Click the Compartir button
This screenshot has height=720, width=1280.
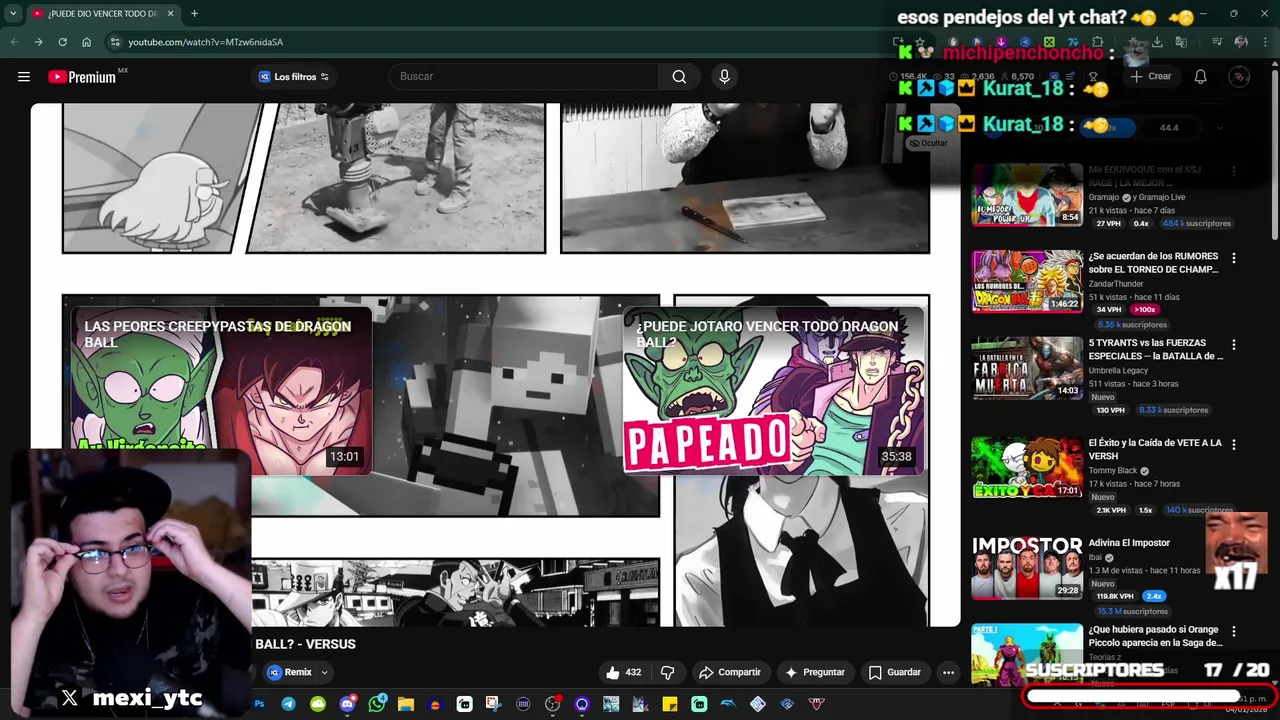point(730,672)
